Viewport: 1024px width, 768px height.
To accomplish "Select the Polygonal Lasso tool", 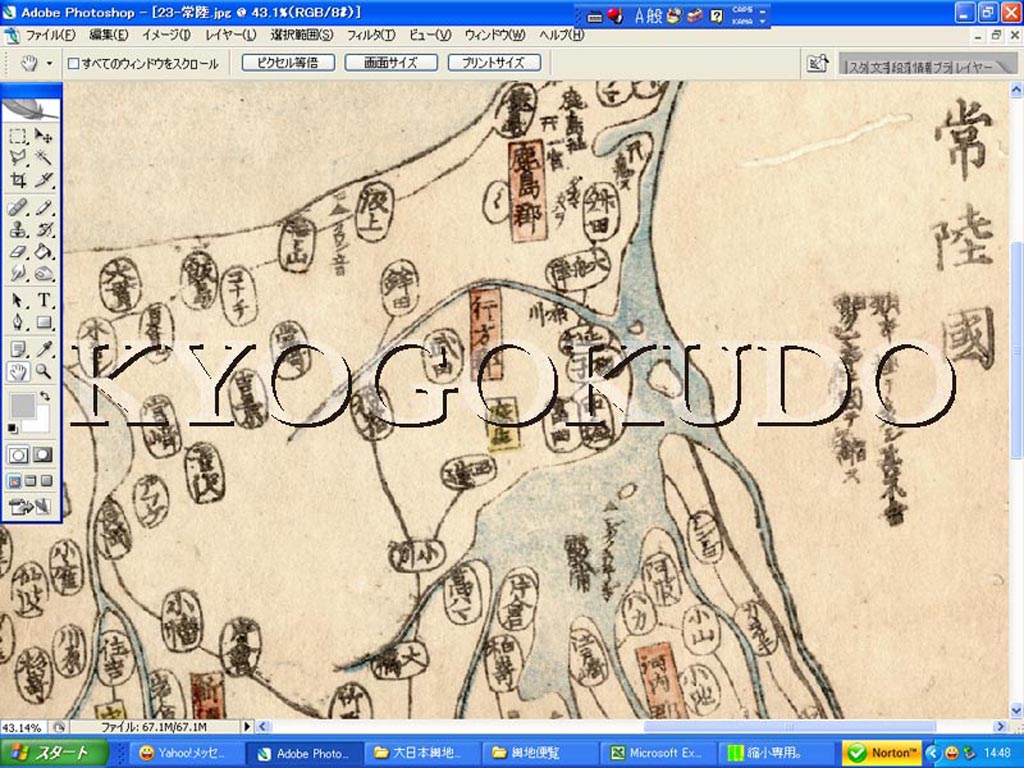I will click(18, 157).
